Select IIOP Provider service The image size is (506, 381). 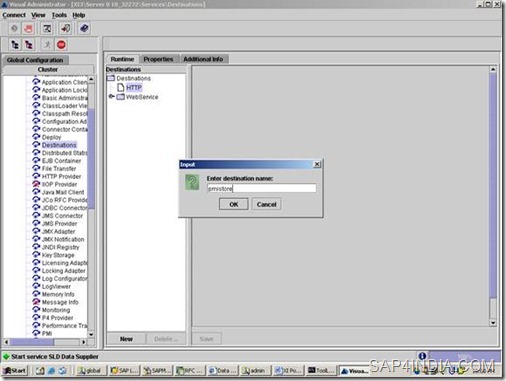click(x=59, y=184)
